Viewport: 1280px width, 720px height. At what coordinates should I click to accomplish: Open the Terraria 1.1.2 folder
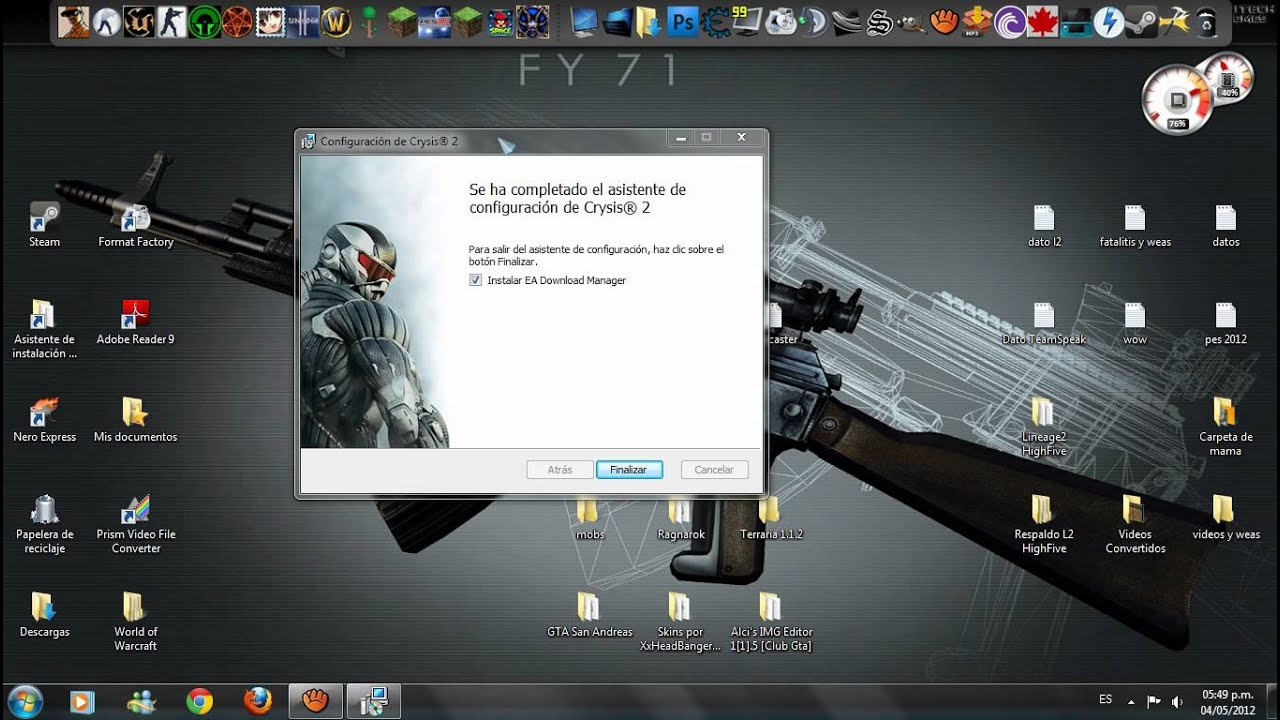(771, 520)
